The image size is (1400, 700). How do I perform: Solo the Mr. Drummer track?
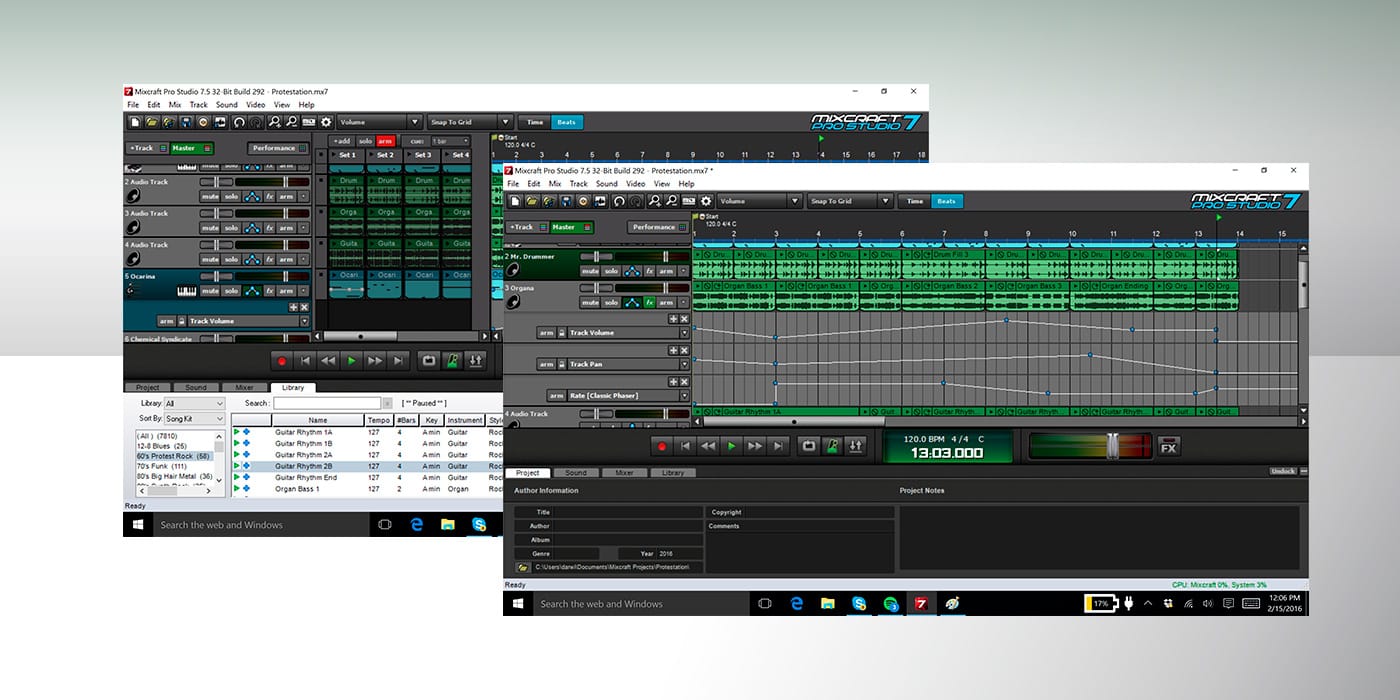pos(611,271)
